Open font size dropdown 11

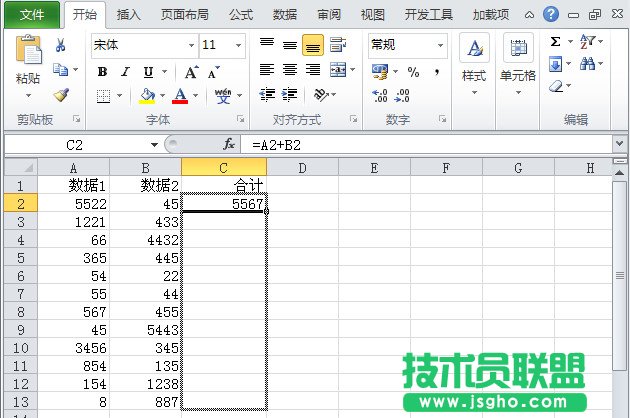(239, 45)
